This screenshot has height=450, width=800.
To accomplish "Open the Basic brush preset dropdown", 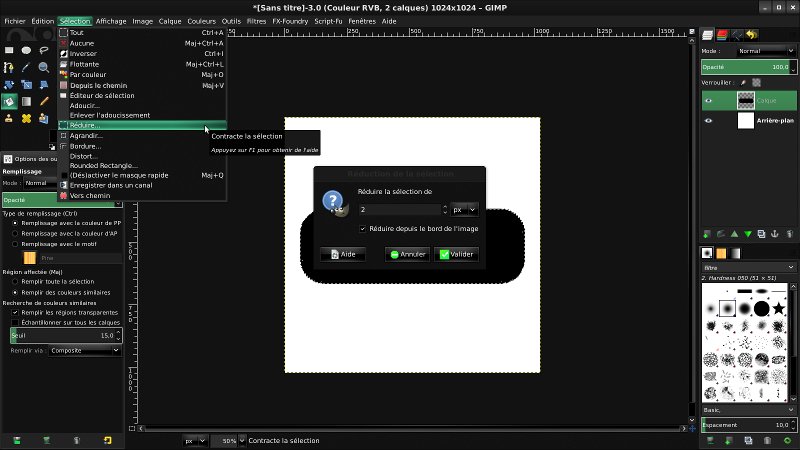I will point(748,410).
